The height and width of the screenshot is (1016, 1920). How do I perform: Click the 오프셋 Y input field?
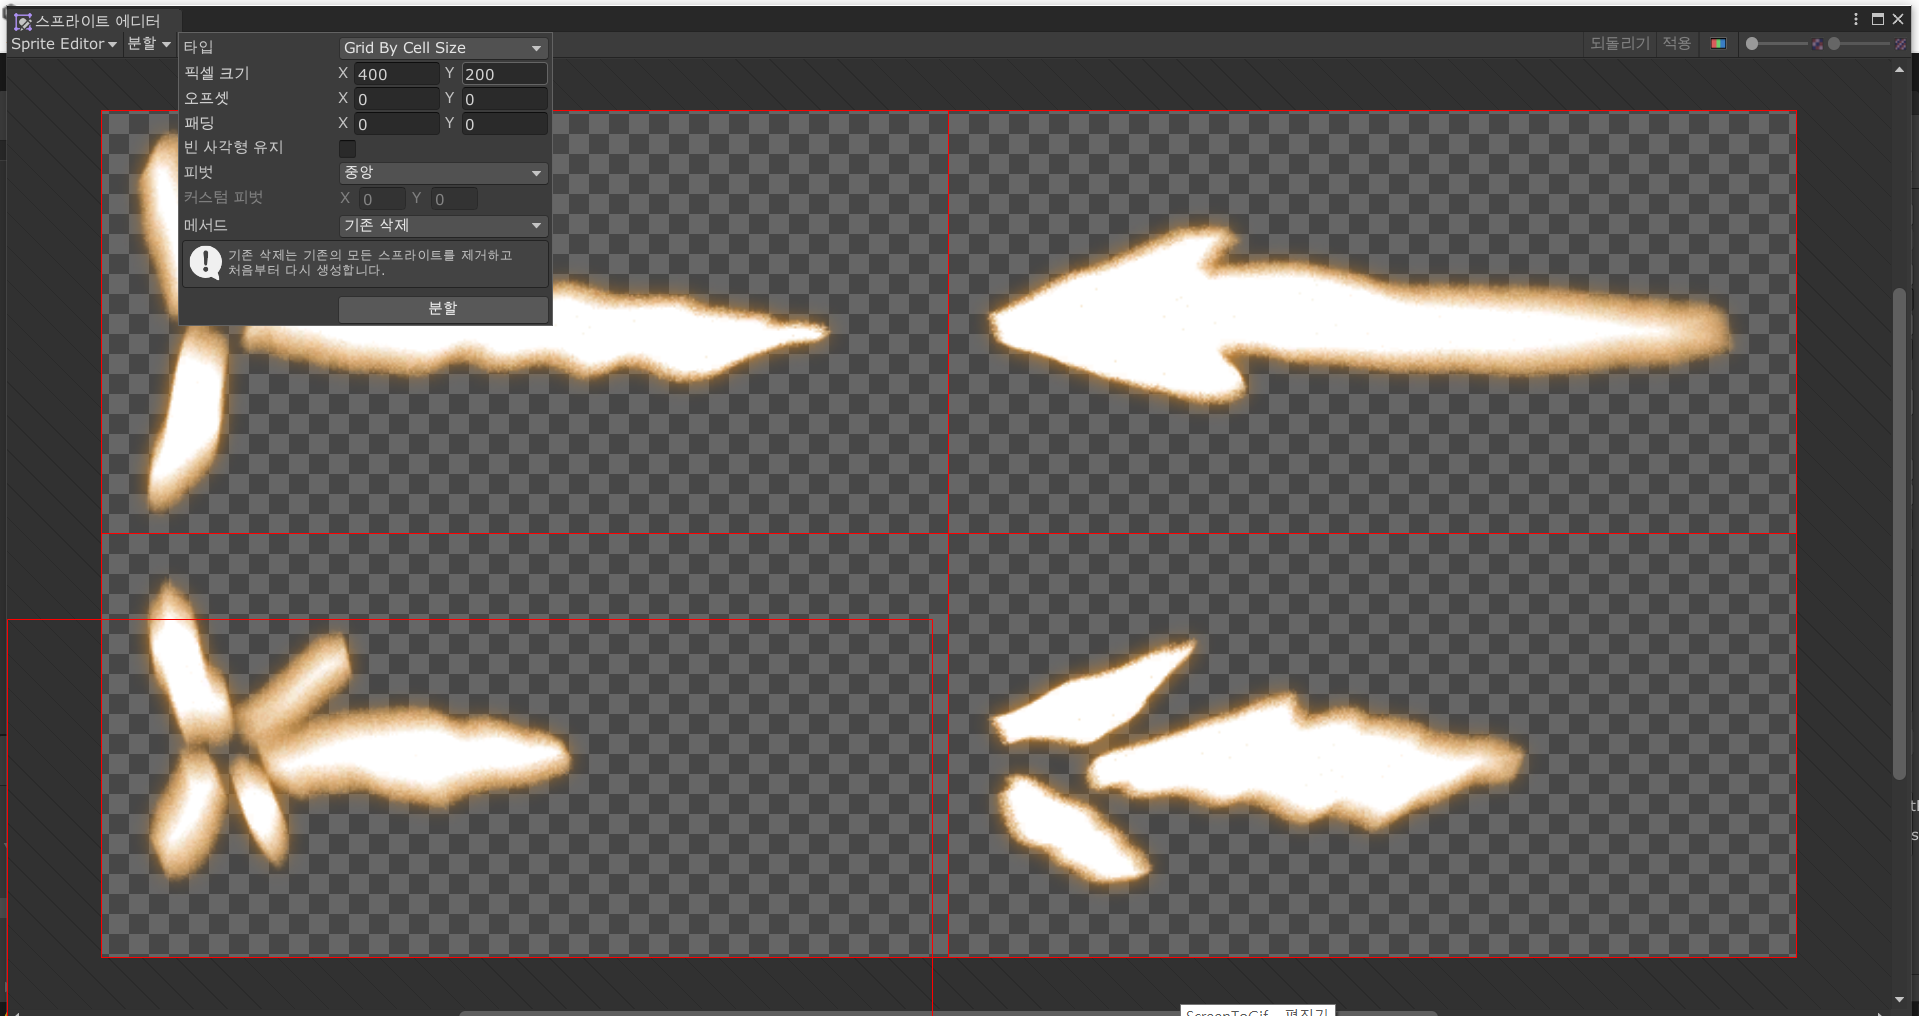tap(504, 99)
